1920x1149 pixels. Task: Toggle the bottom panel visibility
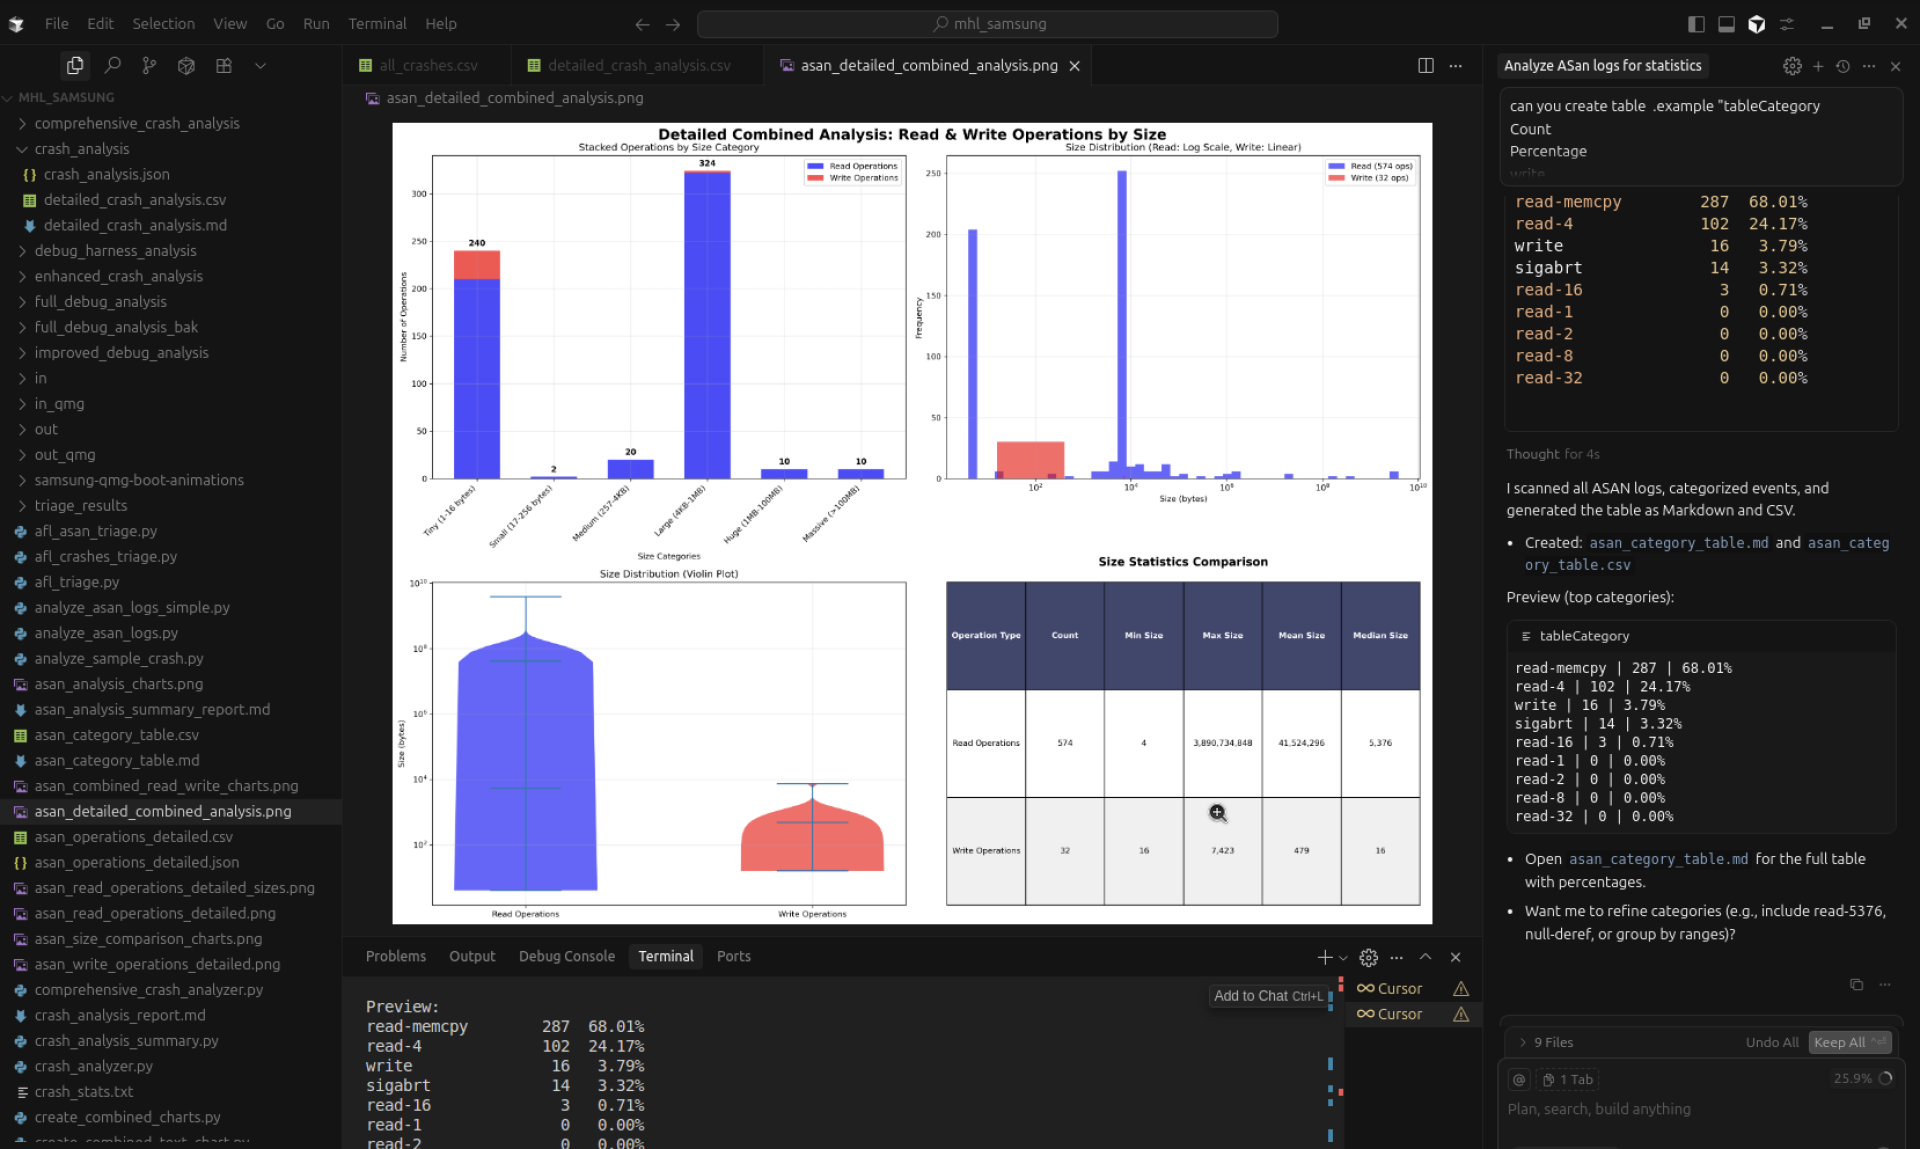click(x=1726, y=24)
